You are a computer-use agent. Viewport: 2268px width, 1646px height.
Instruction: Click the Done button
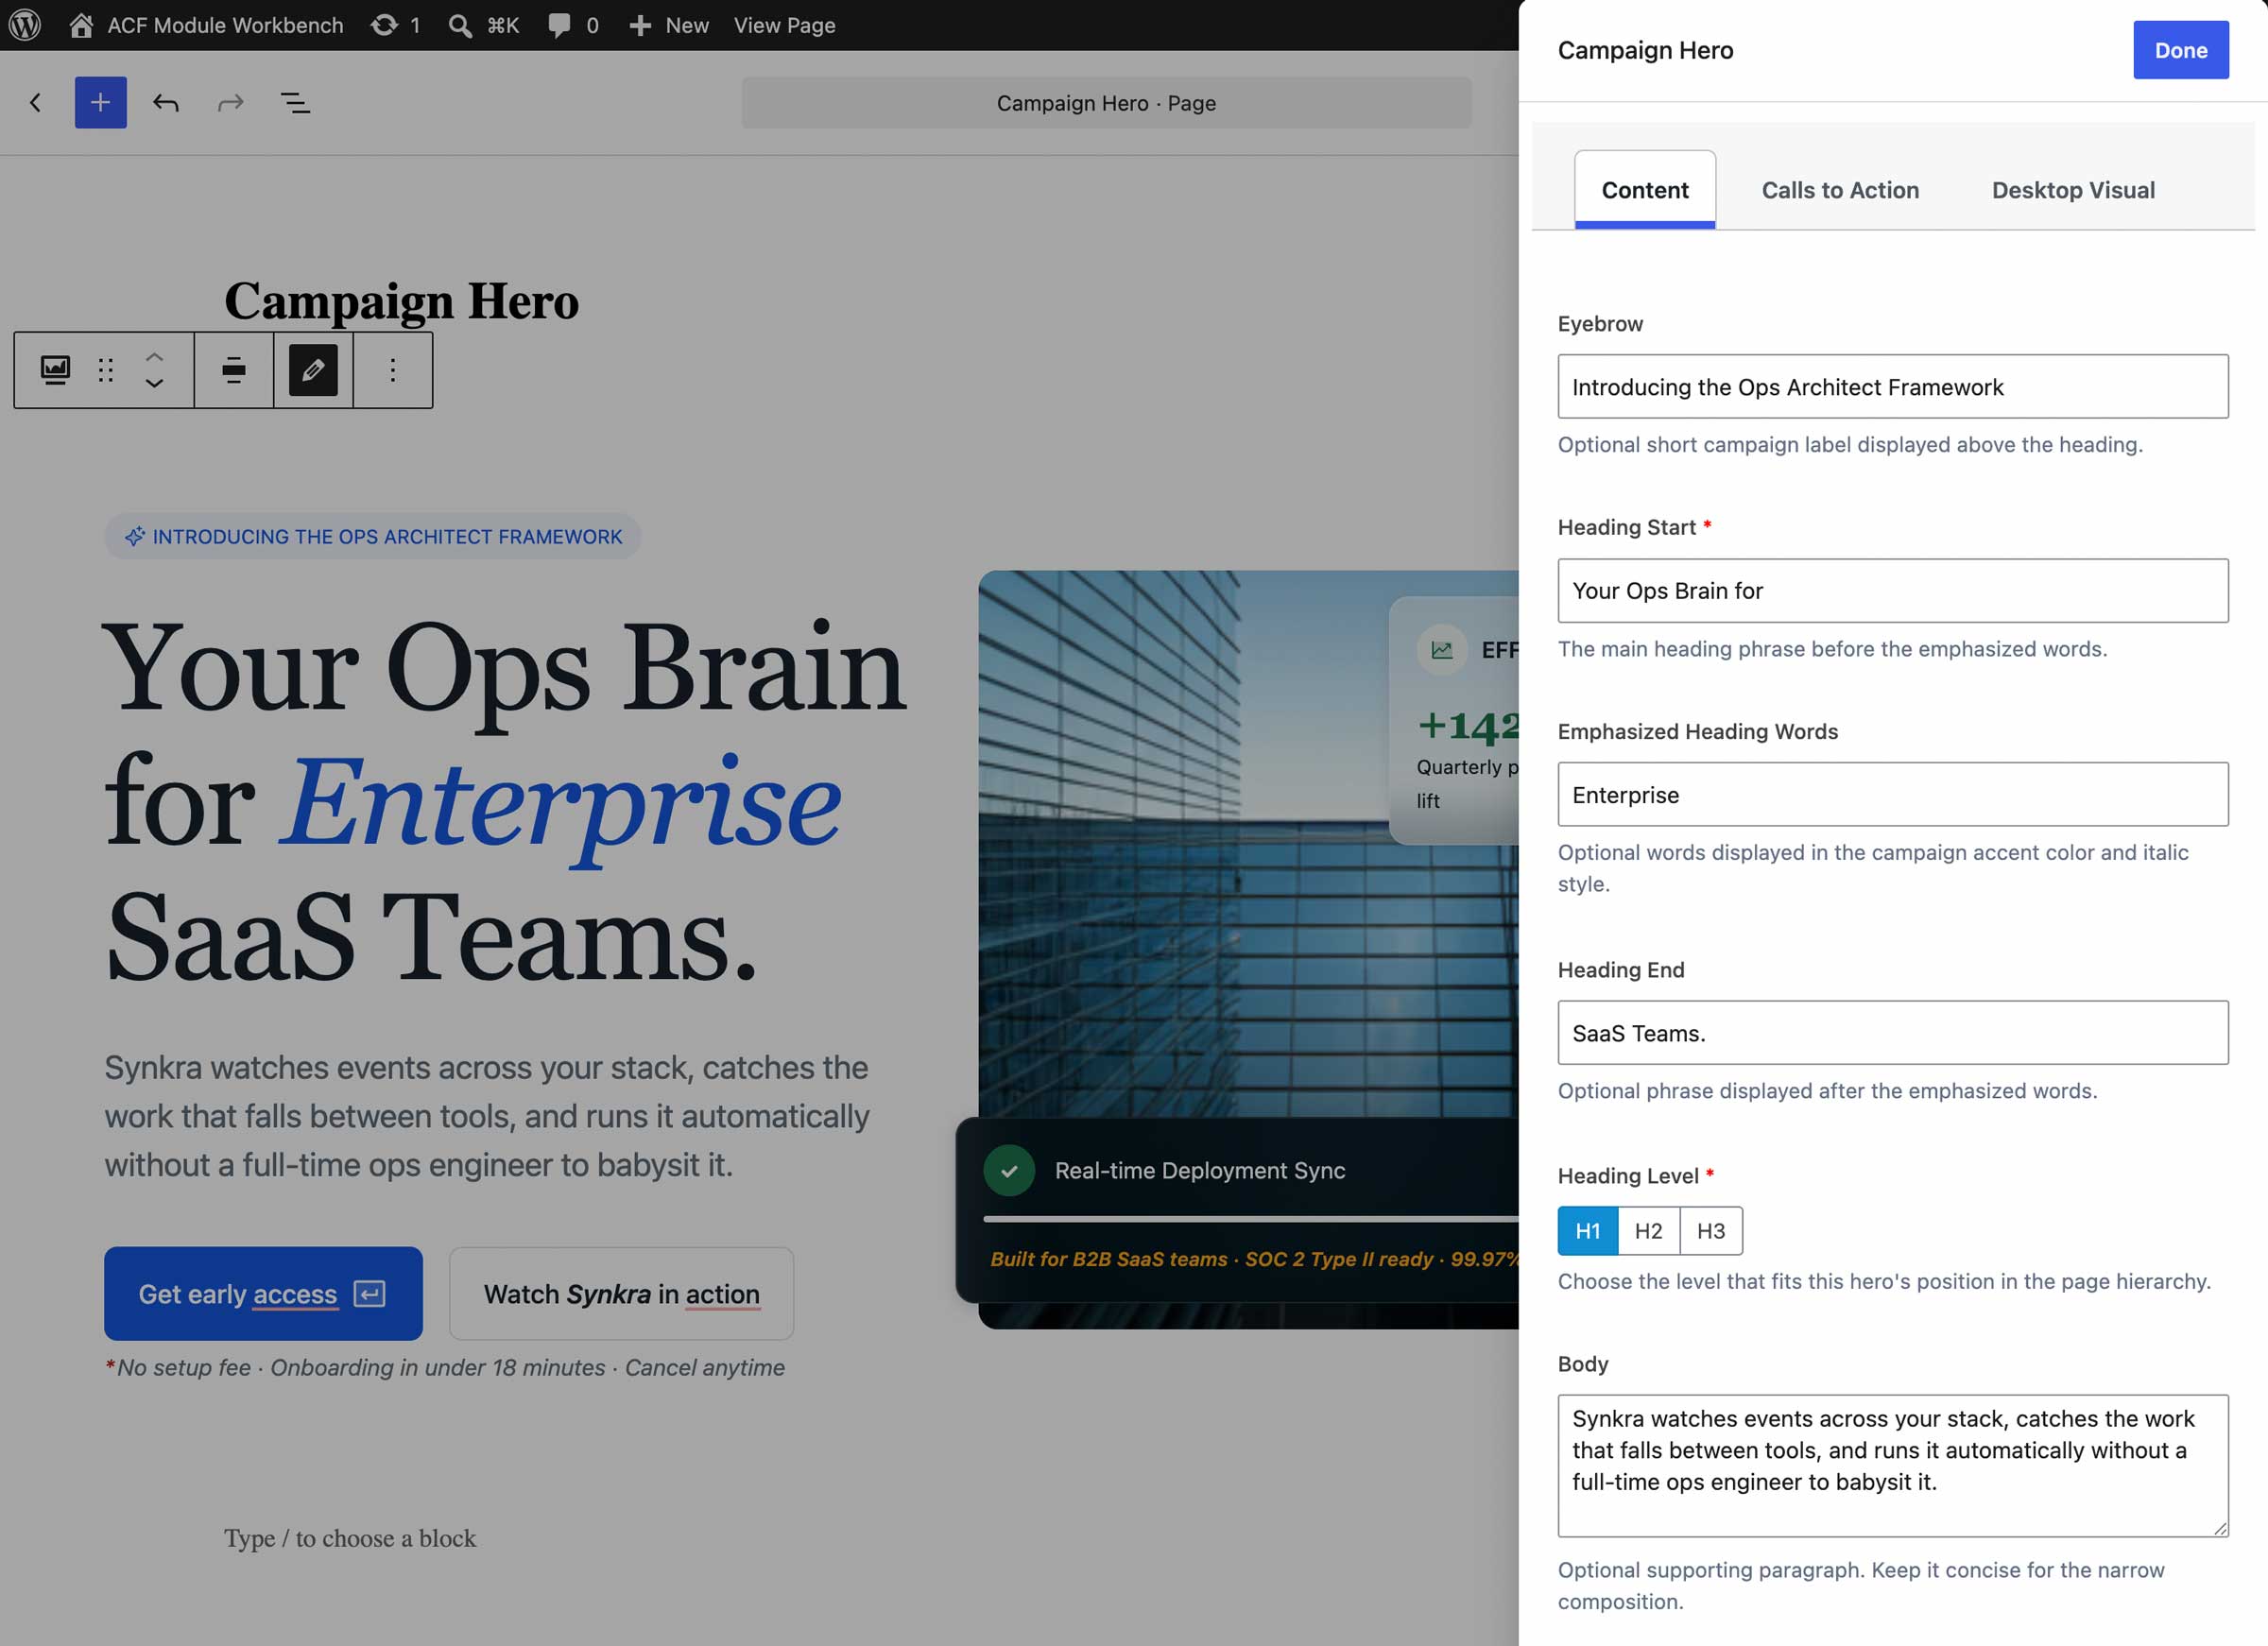click(2181, 50)
